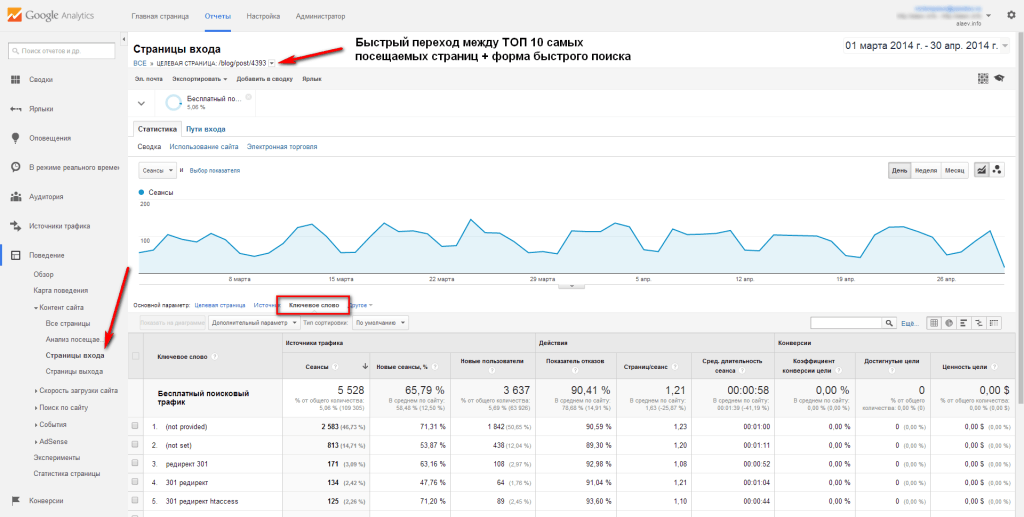
Task: Check the box for (not provided) row
Action: pos(135,426)
